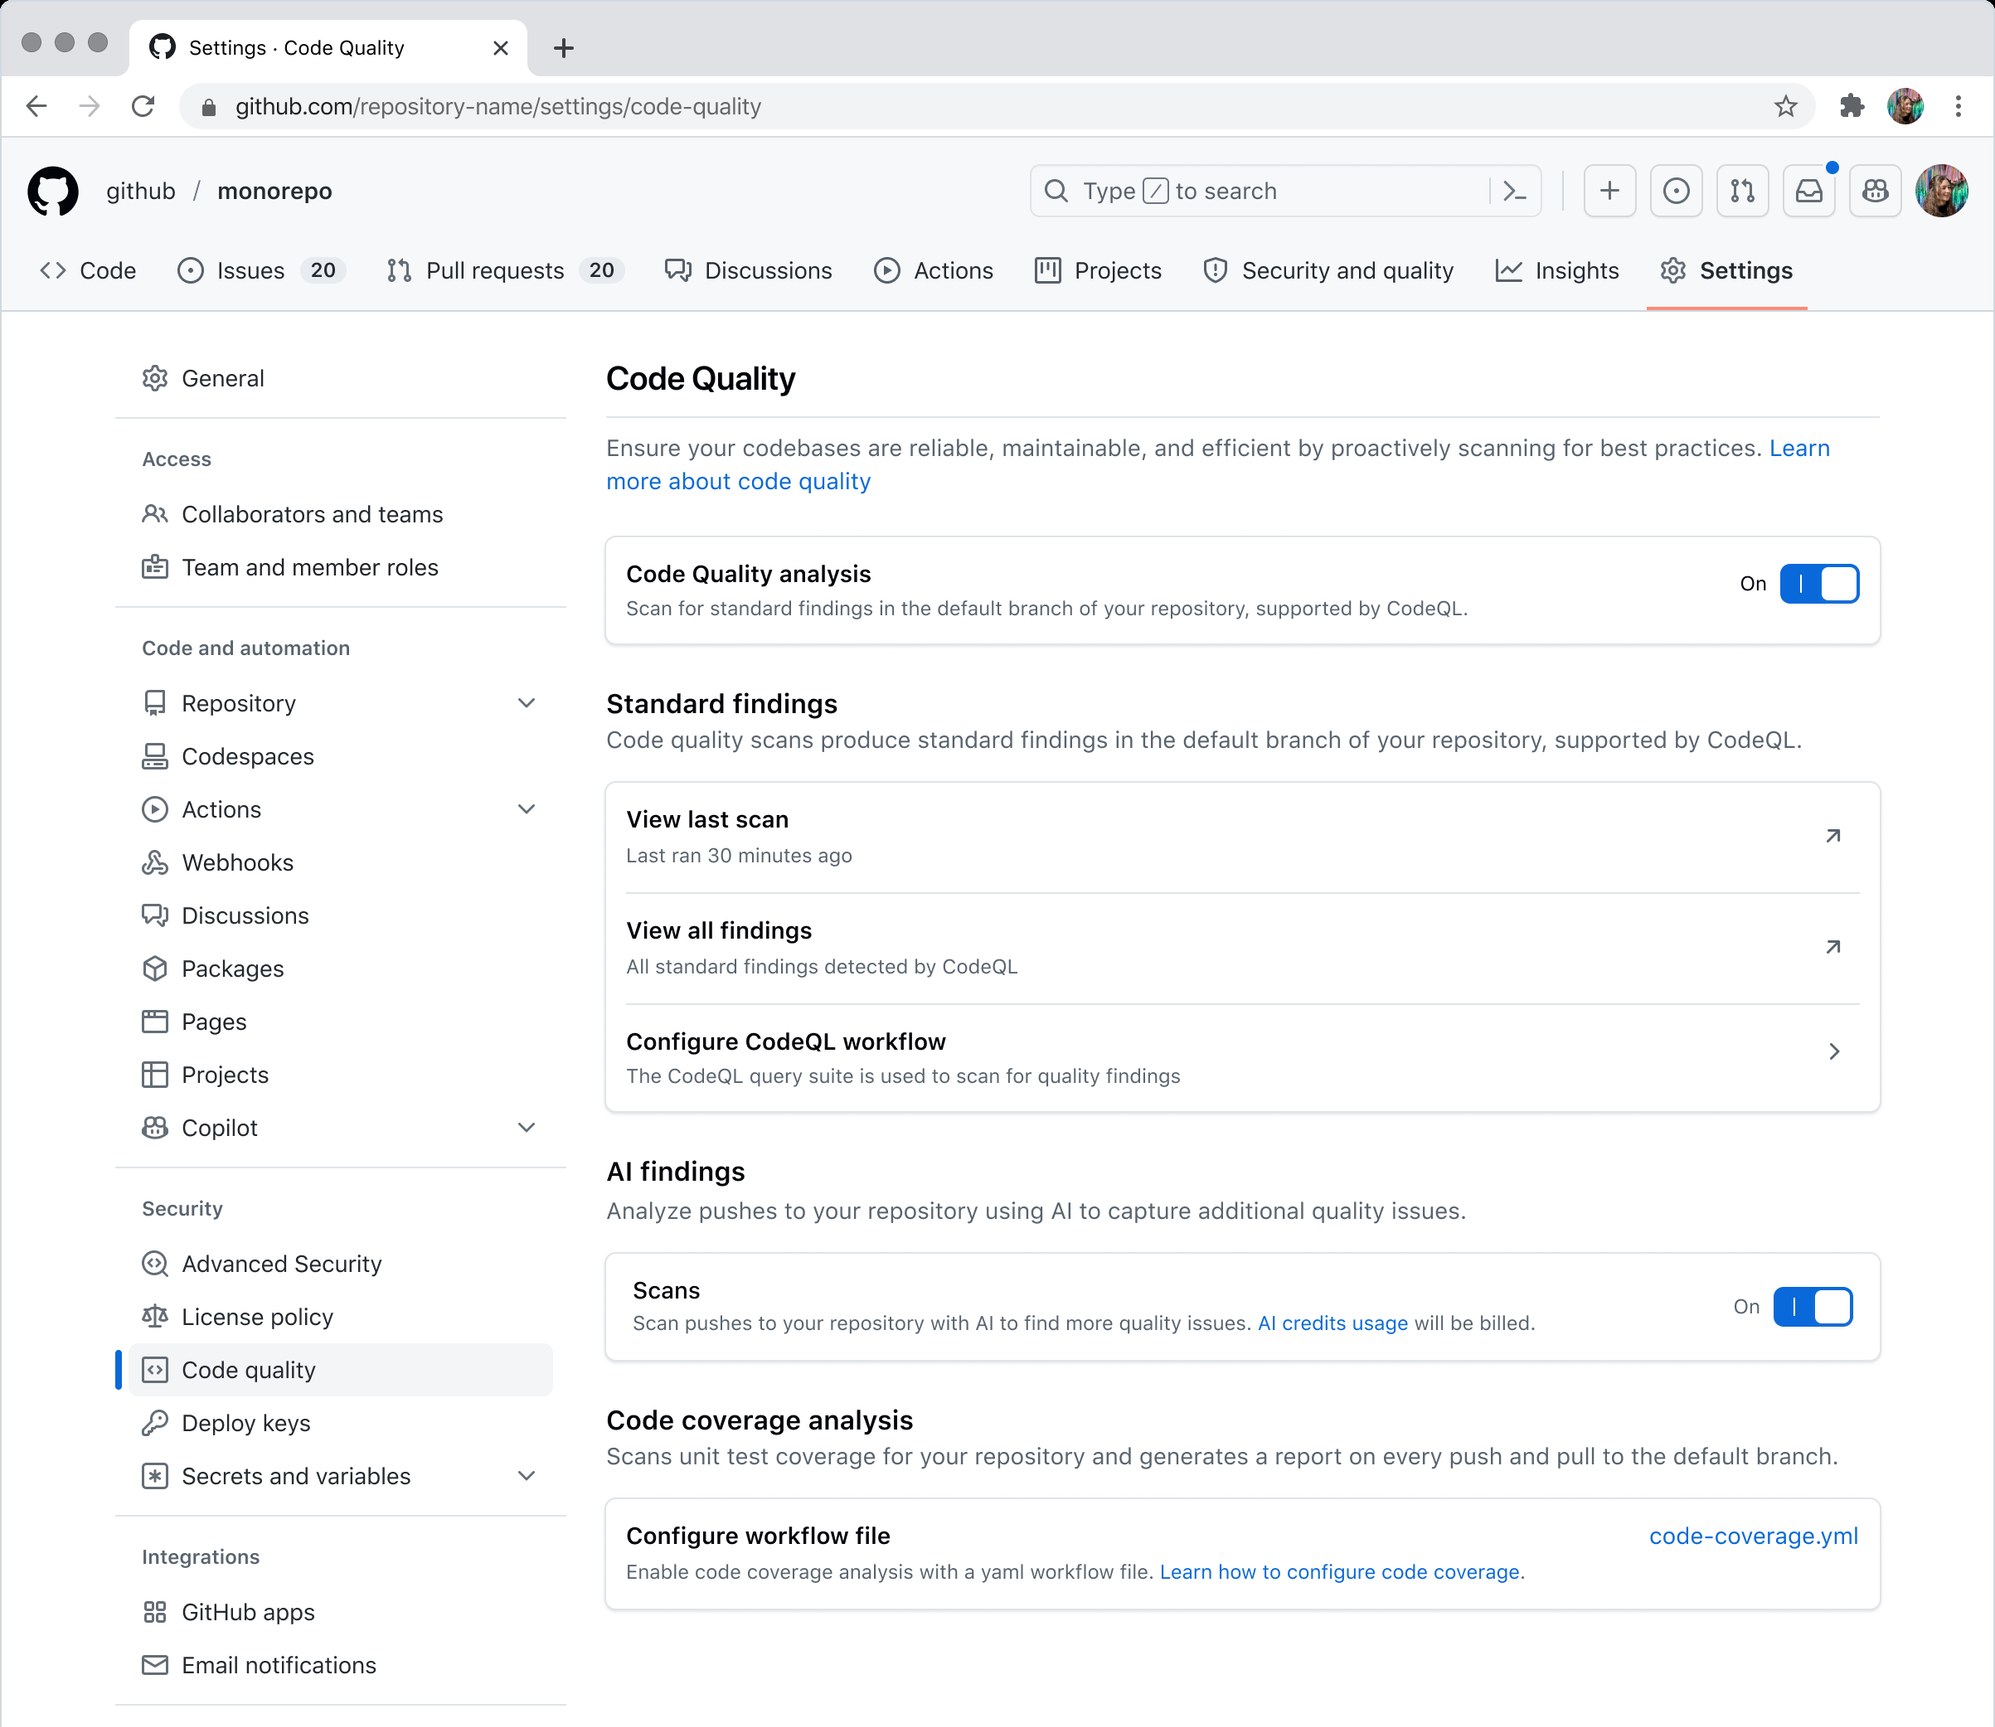The width and height of the screenshot is (1995, 1727).
Task: Switch to the Code tab
Action: click(x=88, y=270)
